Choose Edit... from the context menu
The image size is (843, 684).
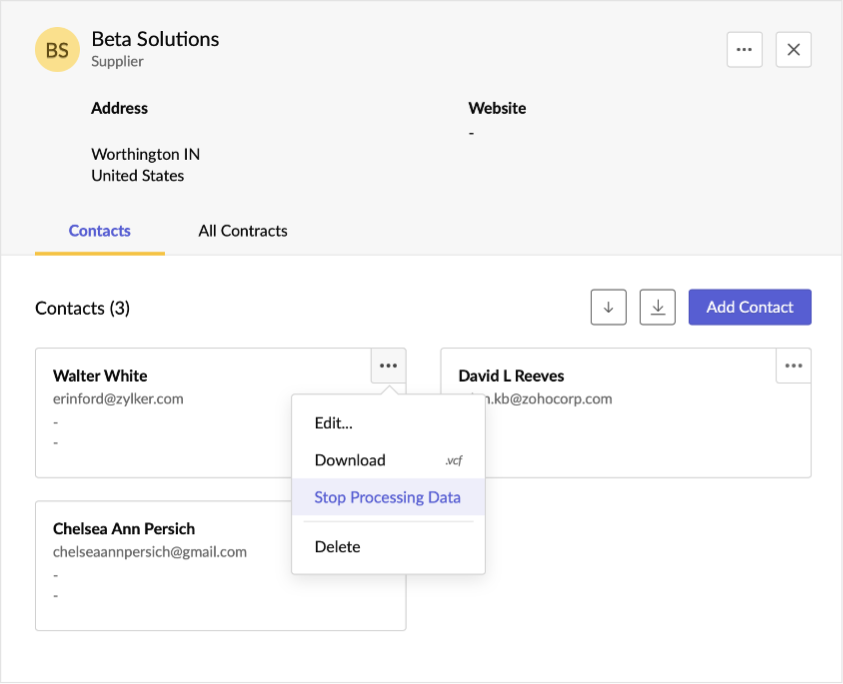[334, 423]
